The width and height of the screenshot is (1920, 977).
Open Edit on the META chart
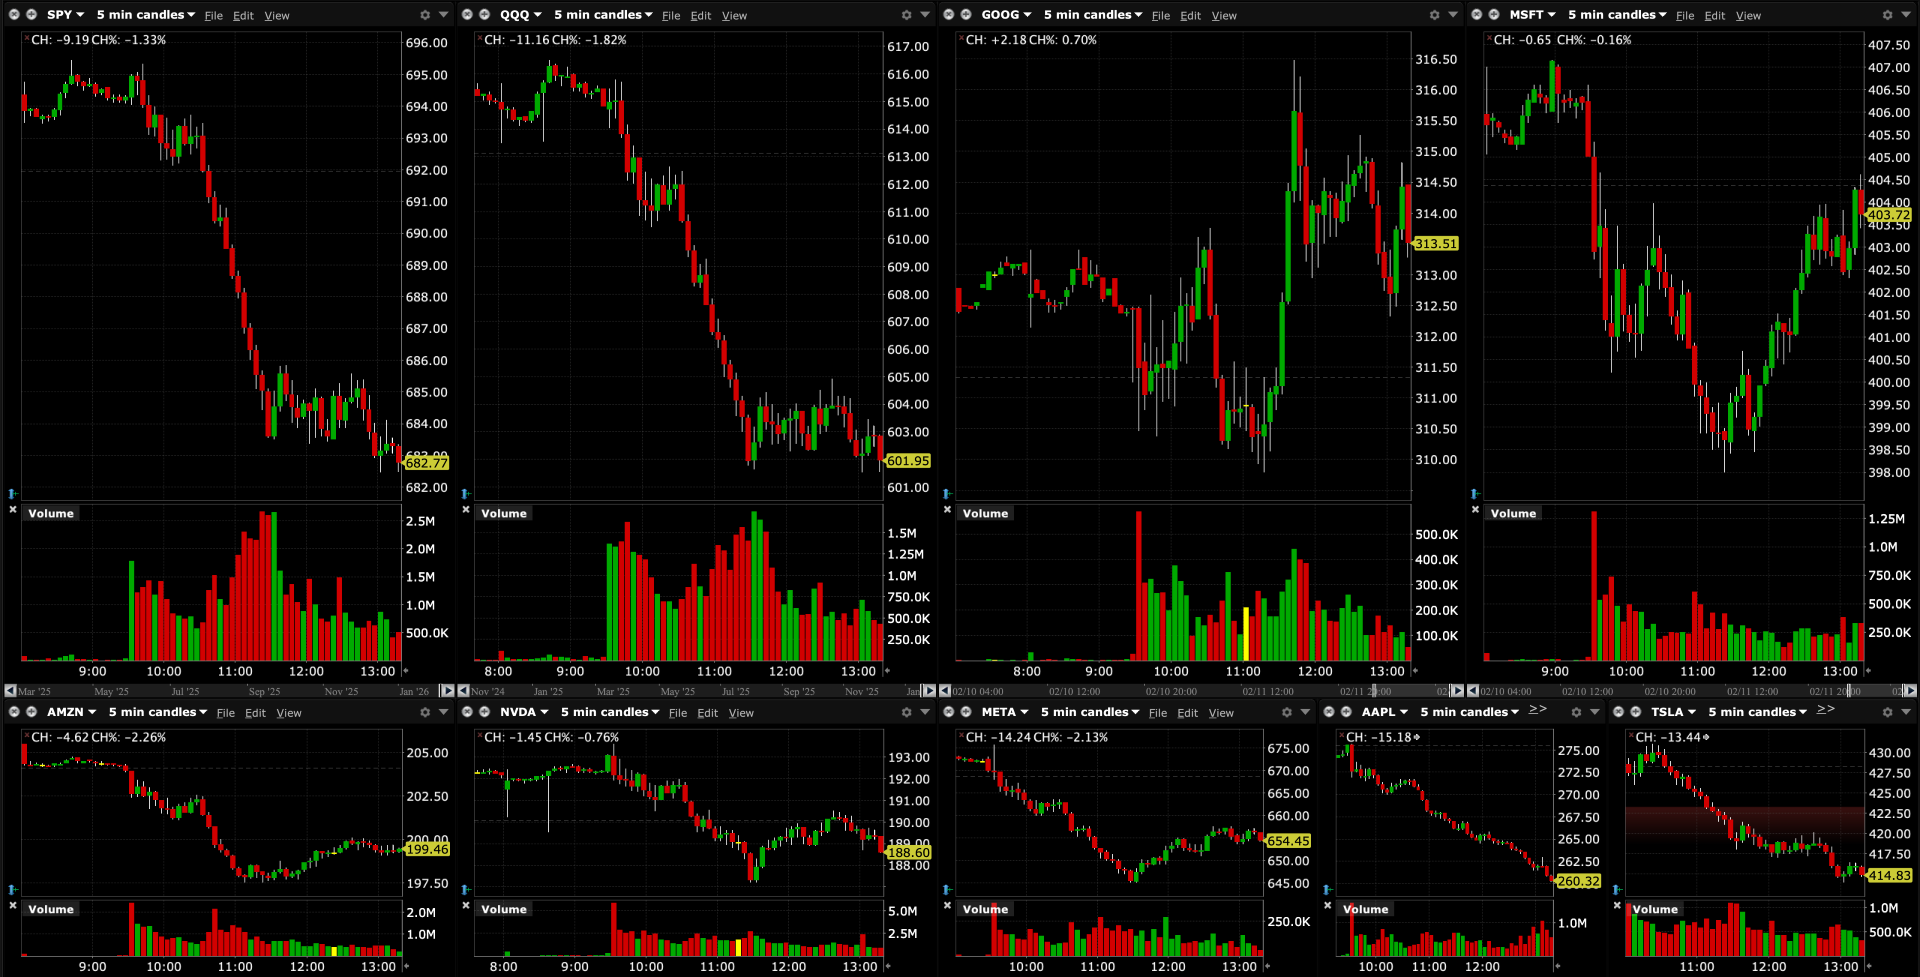coord(1187,713)
